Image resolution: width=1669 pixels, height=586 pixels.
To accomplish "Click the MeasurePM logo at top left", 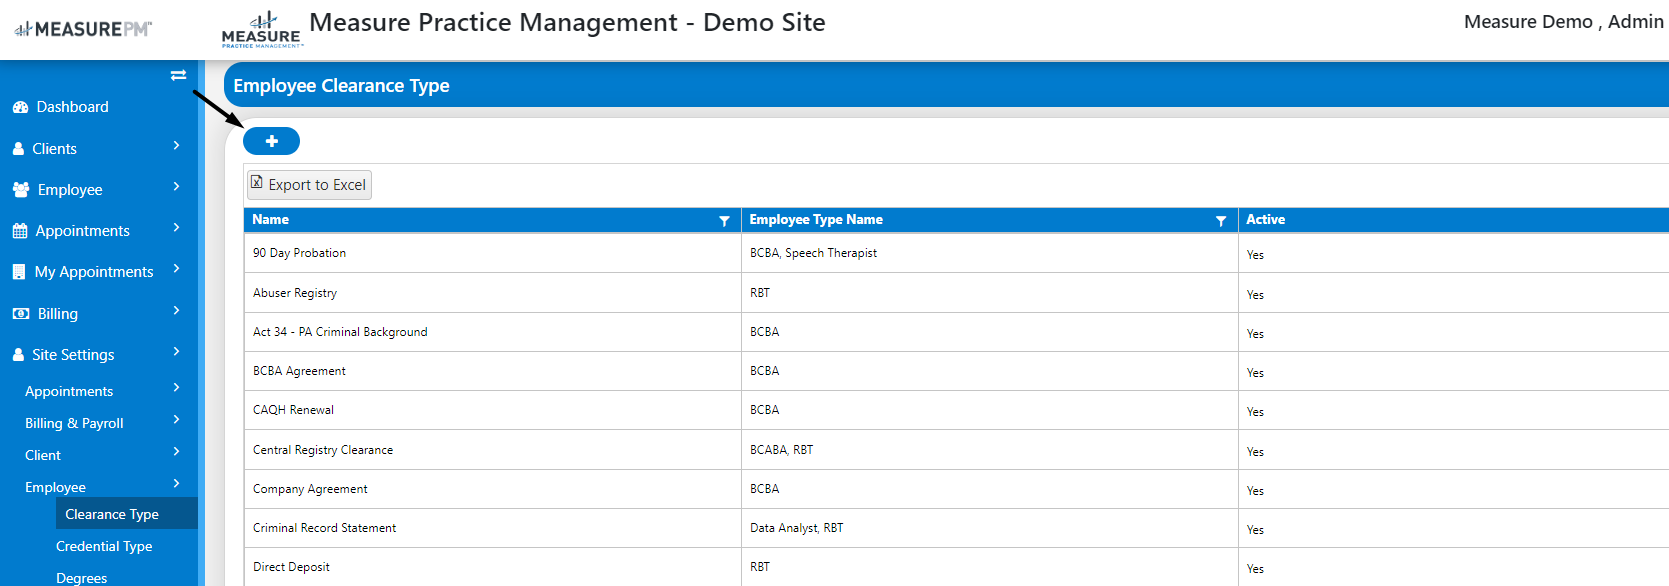I will click(83, 29).
